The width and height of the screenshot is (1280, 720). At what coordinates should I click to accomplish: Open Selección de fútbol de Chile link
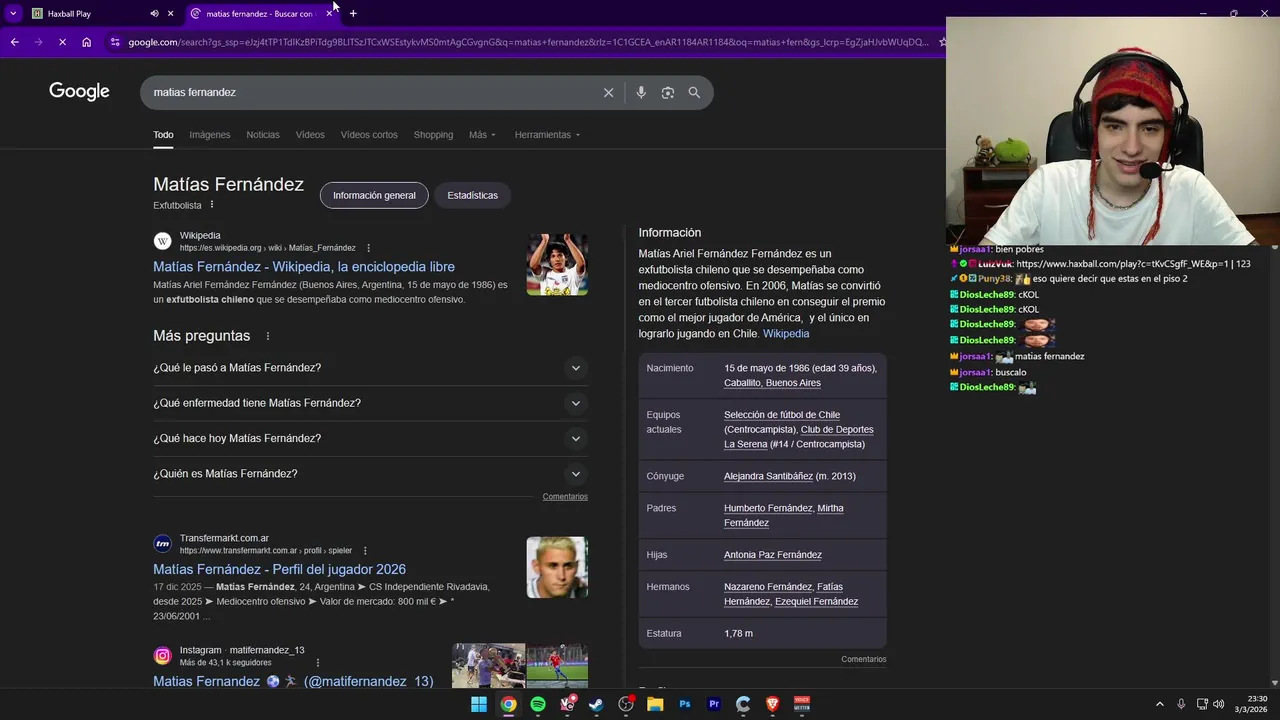pos(782,415)
